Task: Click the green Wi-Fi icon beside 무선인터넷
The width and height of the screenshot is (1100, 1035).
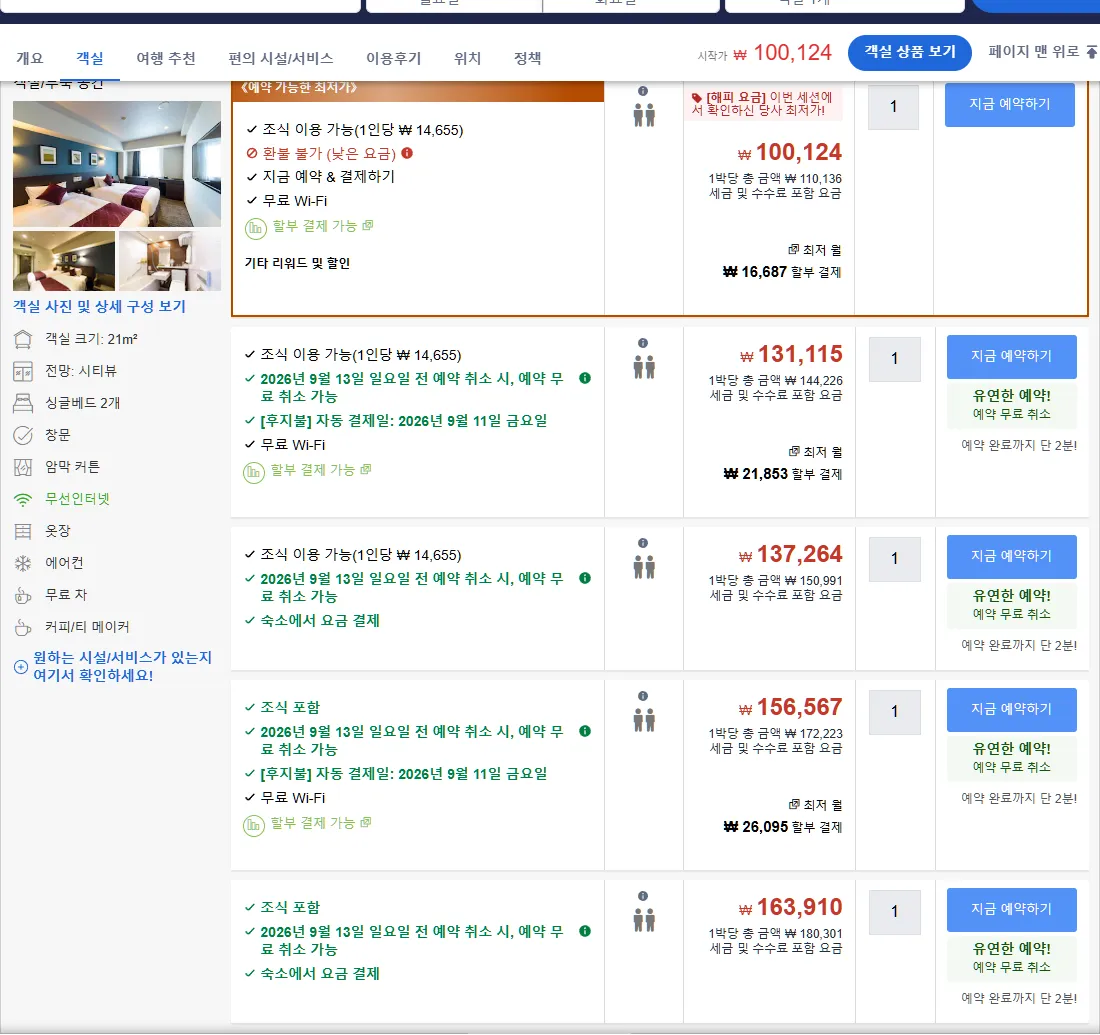Action: [23, 500]
